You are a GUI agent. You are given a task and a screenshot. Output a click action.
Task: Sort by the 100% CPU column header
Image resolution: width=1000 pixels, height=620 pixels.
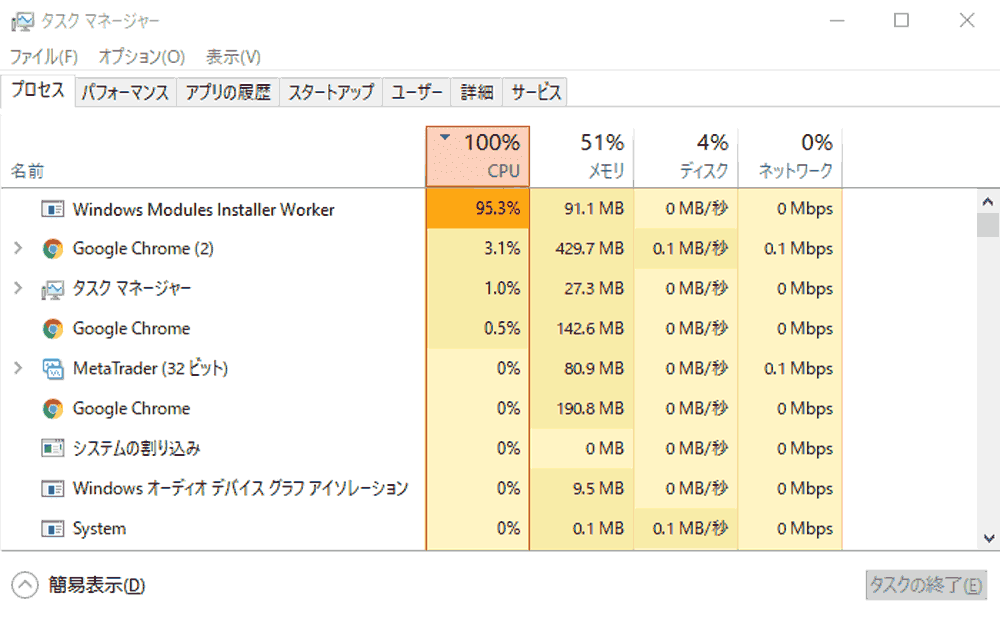(478, 157)
